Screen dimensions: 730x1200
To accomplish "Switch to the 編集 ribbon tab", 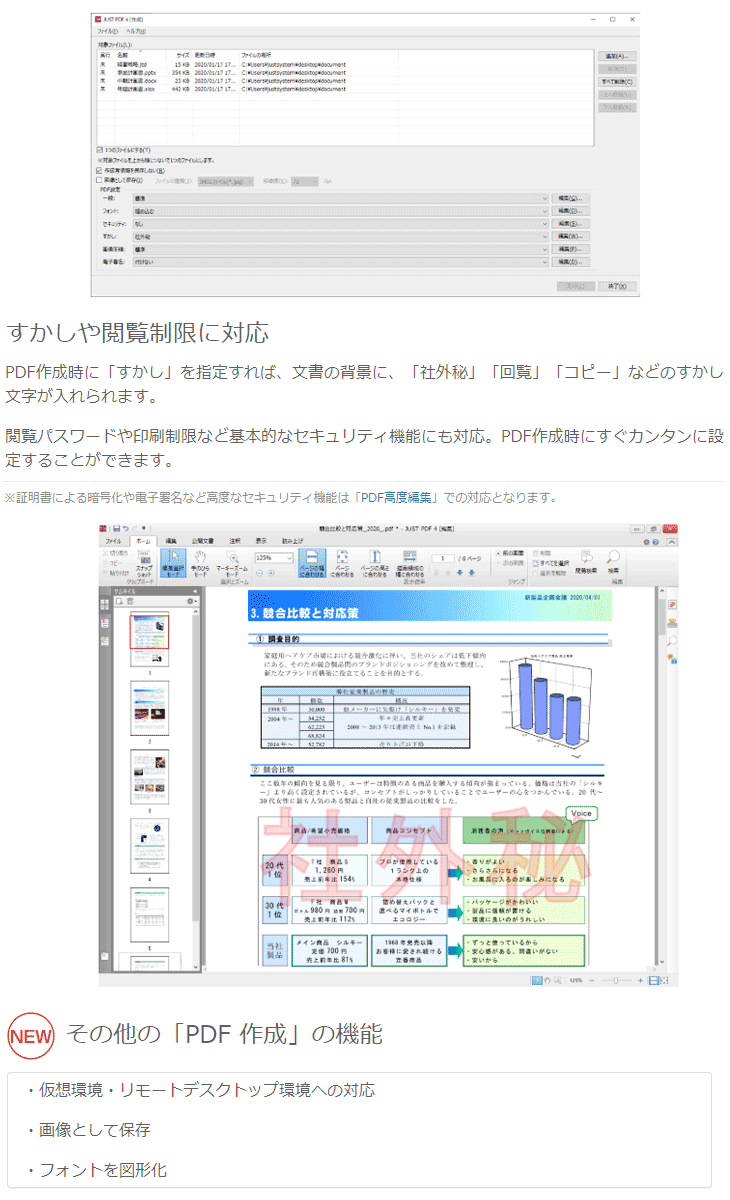I will point(172,540).
